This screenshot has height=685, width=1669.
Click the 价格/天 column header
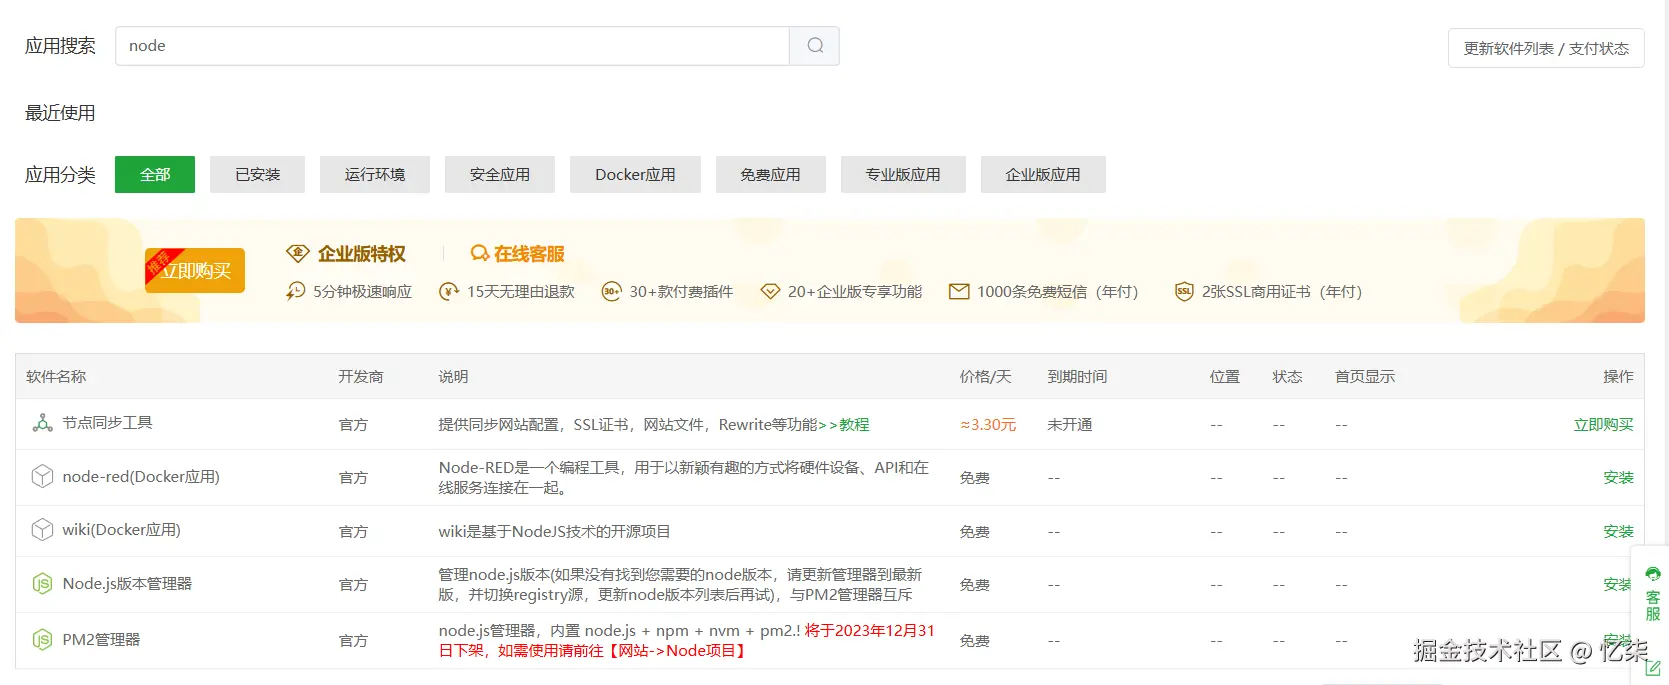985,377
